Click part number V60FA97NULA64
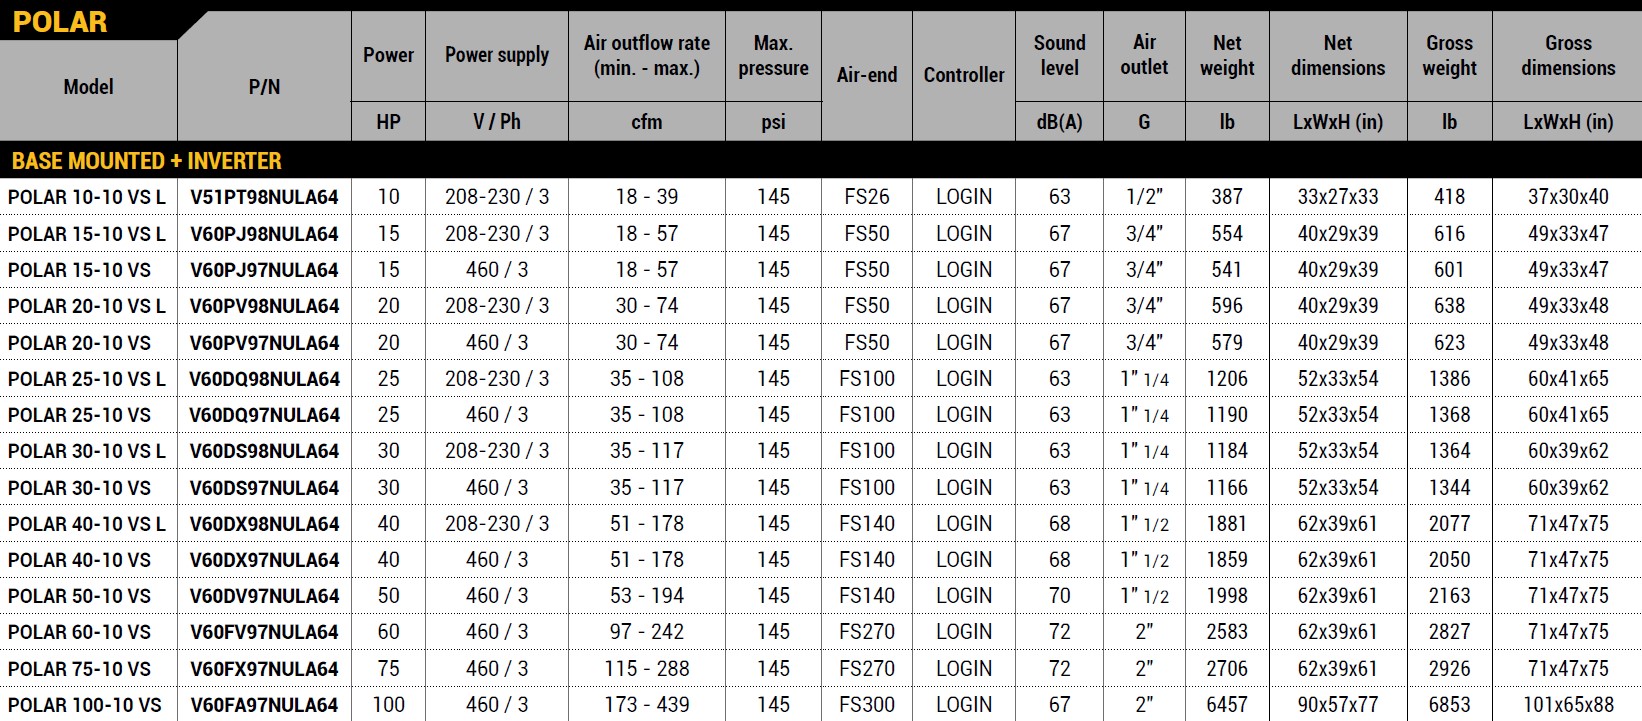The image size is (1642, 721). 264,705
